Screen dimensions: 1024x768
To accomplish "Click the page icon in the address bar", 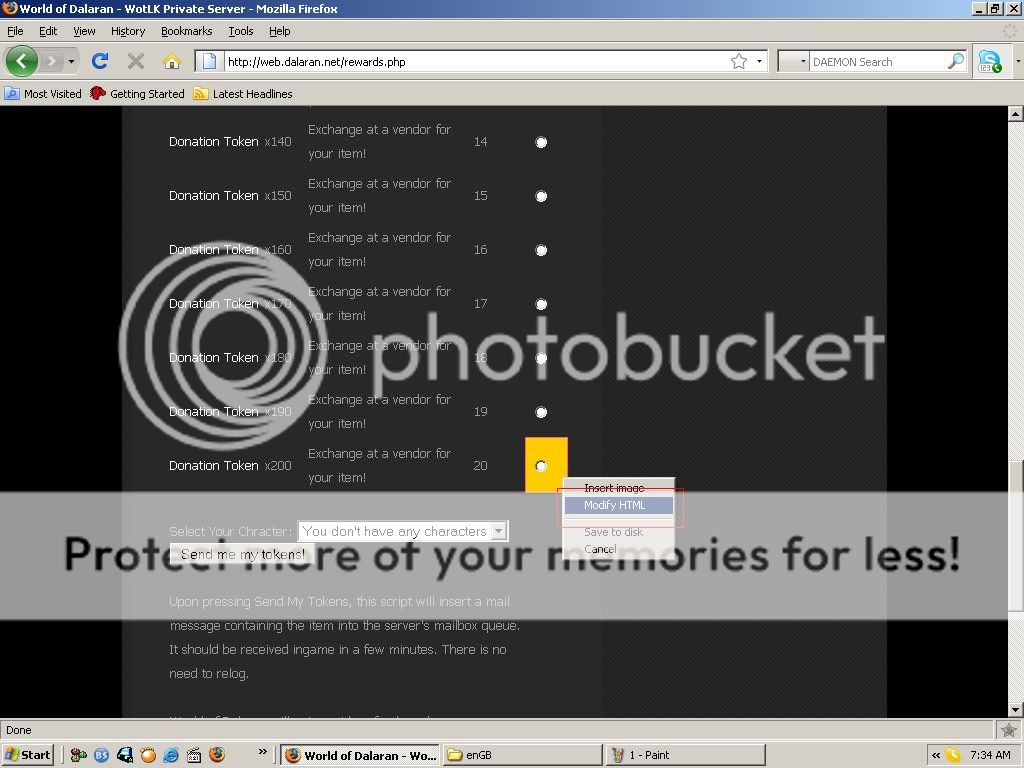I will (x=209, y=61).
